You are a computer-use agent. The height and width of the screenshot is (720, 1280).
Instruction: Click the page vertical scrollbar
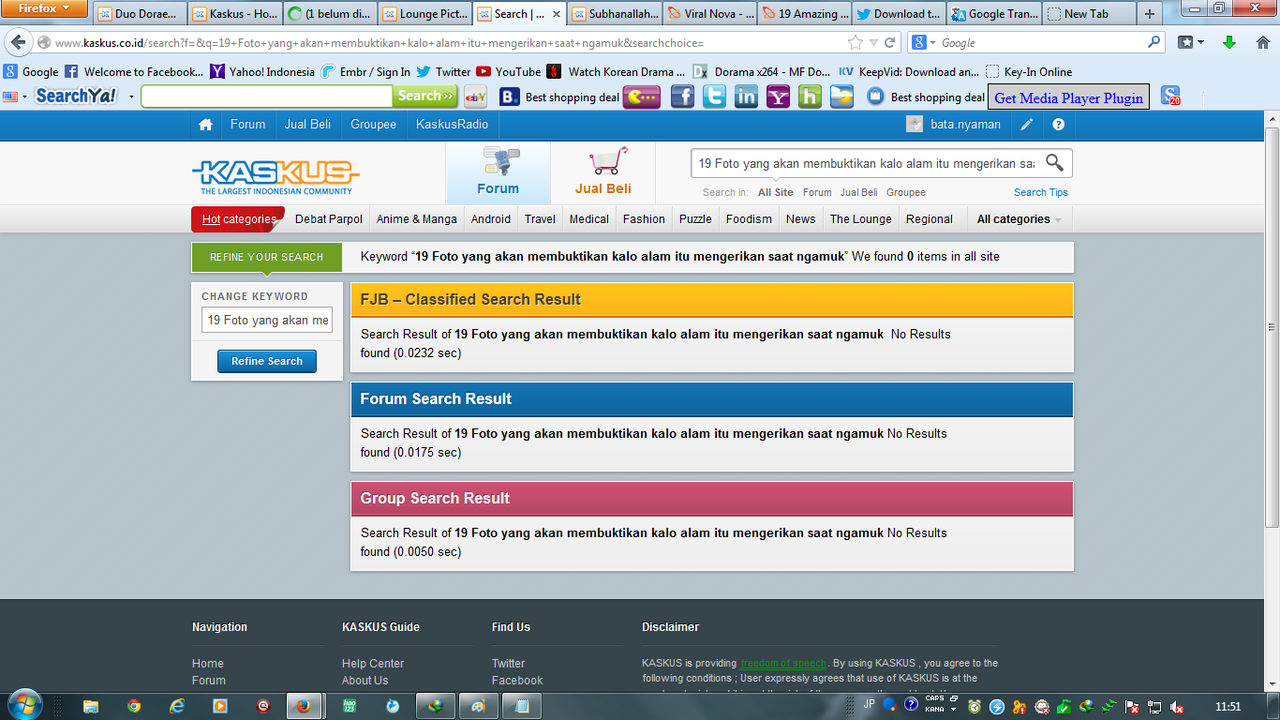[x=1272, y=327]
